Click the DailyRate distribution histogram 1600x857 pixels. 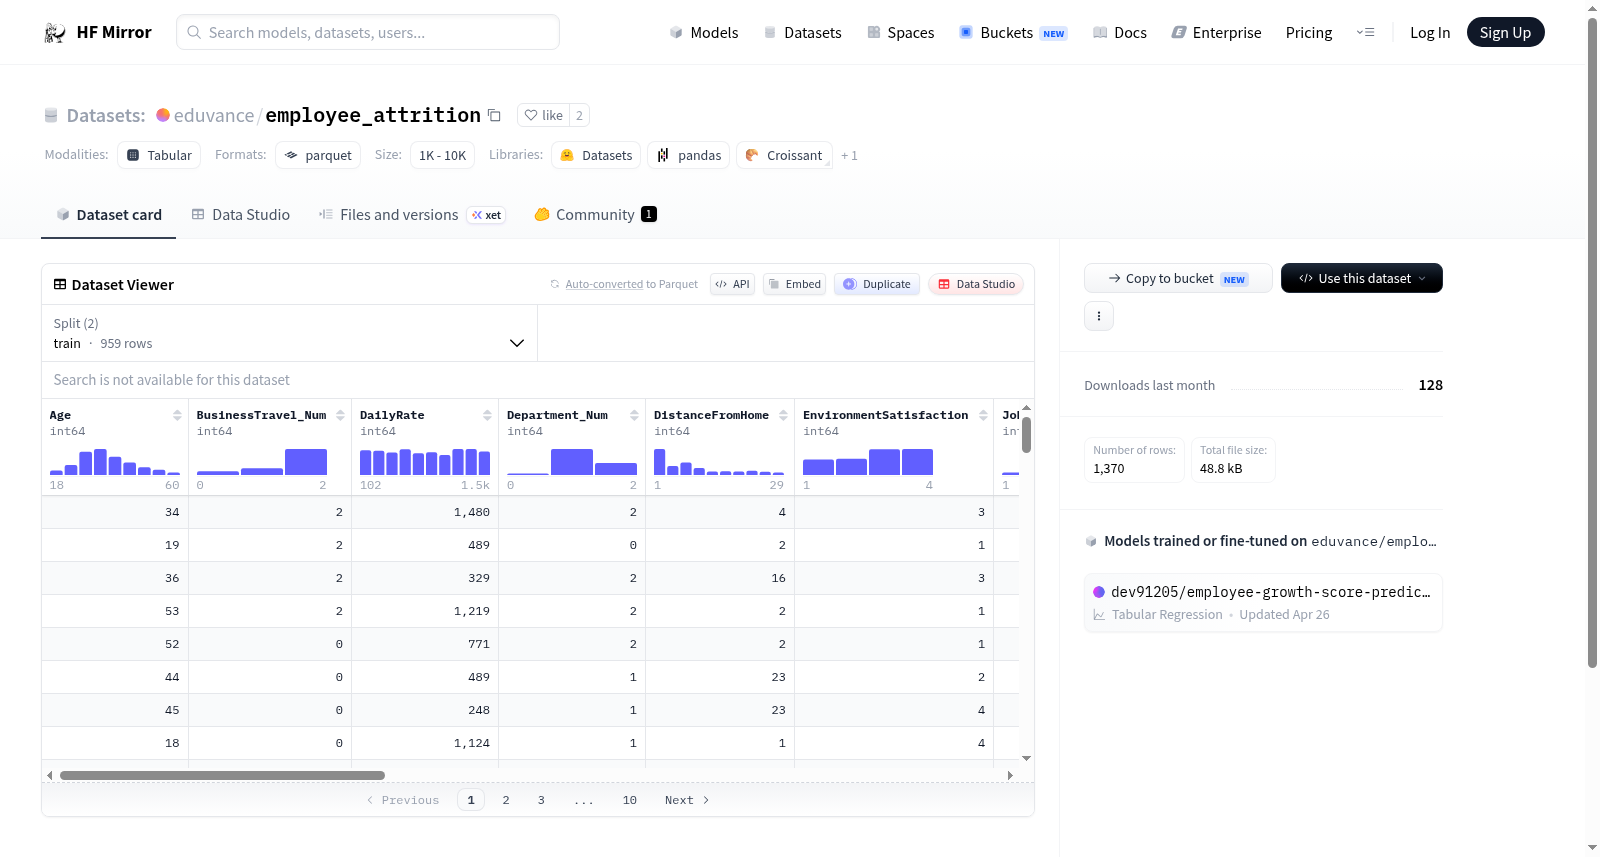point(425,462)
